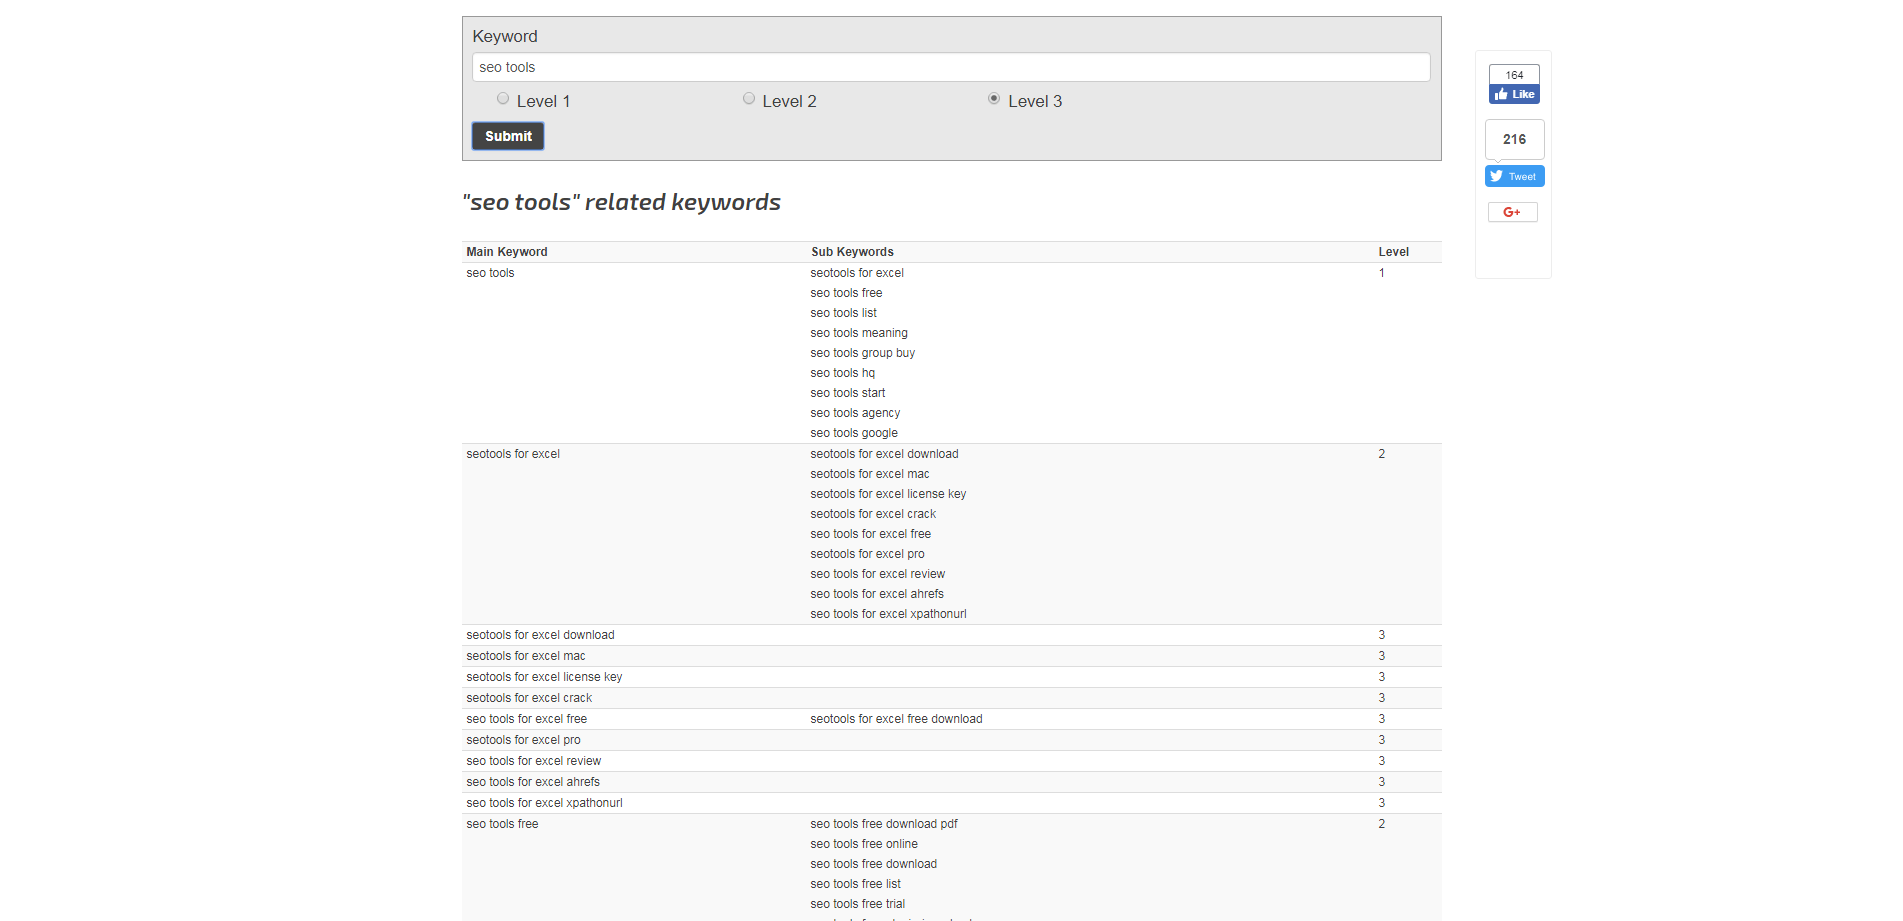The height and width of the screenshot is (921, 1903).
Task: Click sub keyword 'seo tools free trial'
Action: pyautogui.click(x=857, y=904)
